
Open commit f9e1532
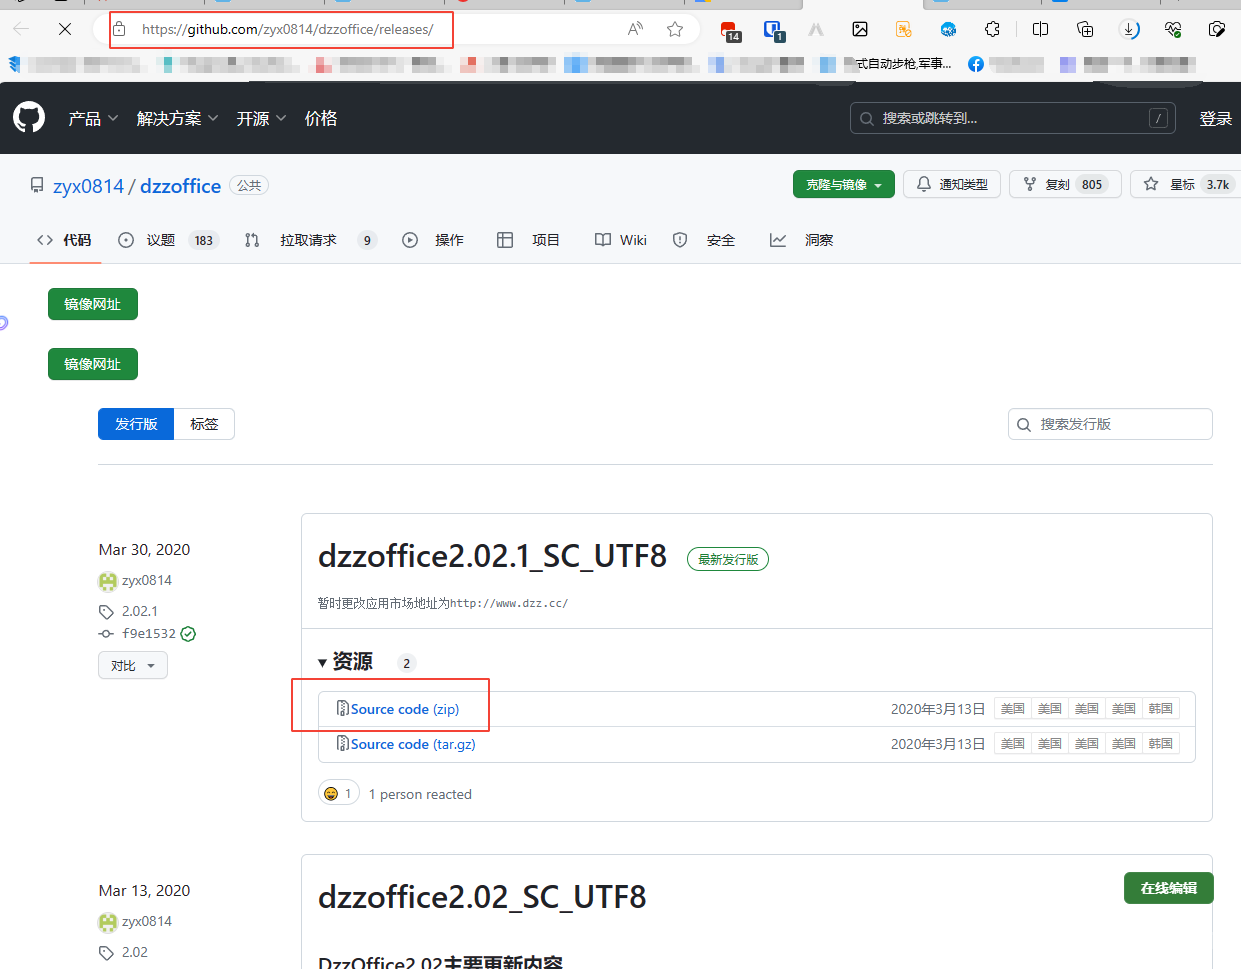point(149,633)
